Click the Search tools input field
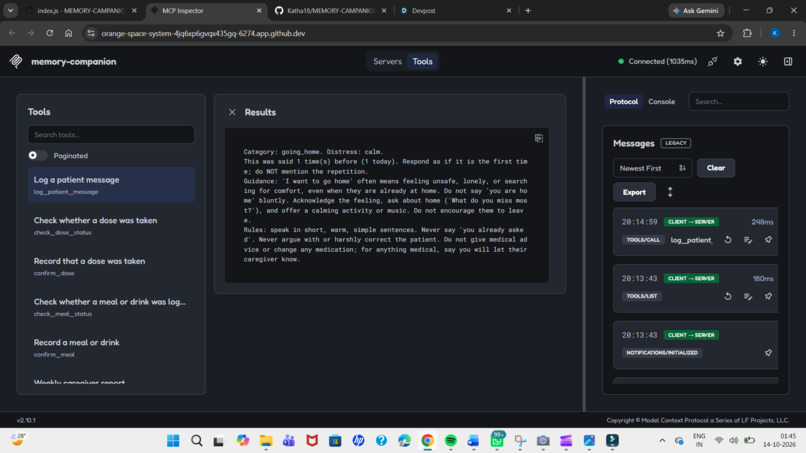The image size is (806, 453). pyautogui.click(x=111, y=135)
